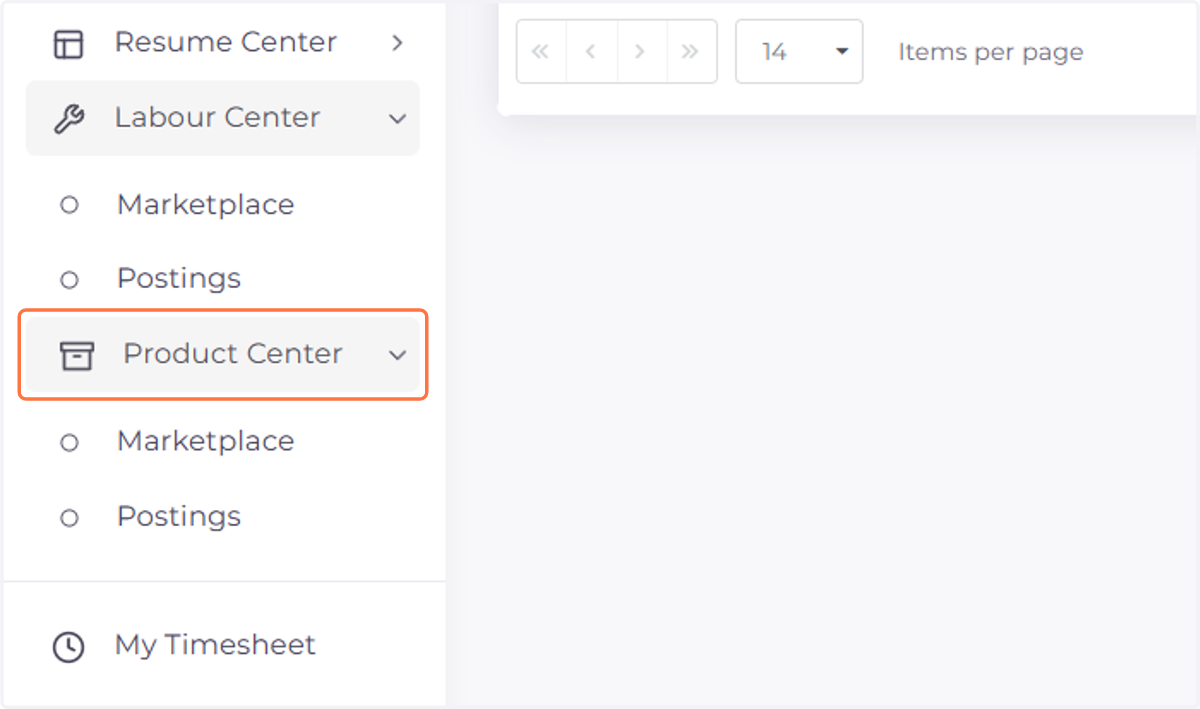Open Marketplace under Product Center
This screenshot has height=709, width=1200.
point(205,441)
